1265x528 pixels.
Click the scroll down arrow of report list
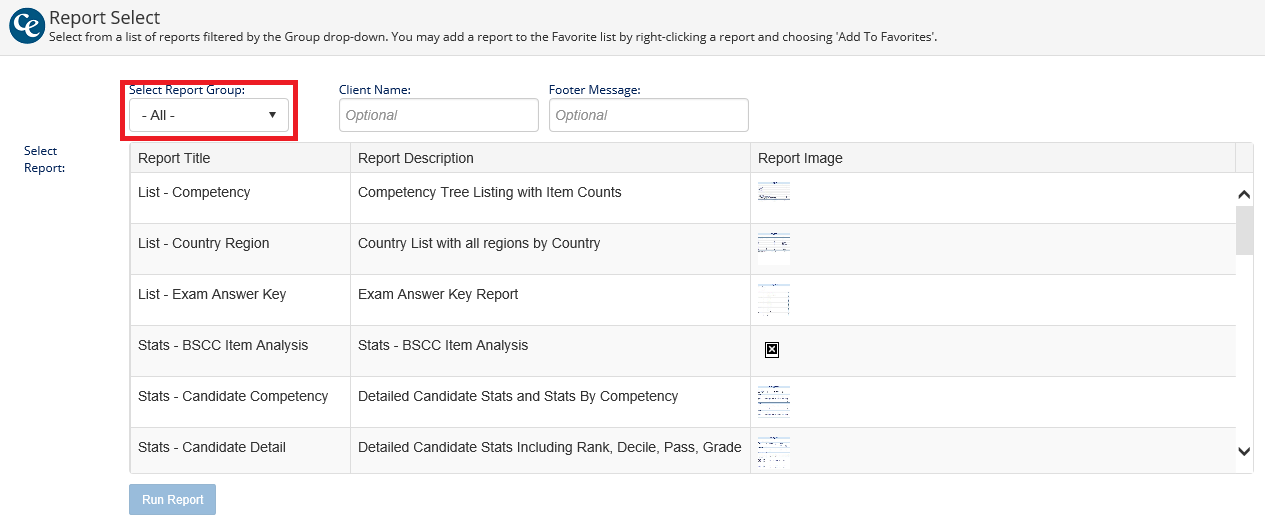(x=1244, y=452)
